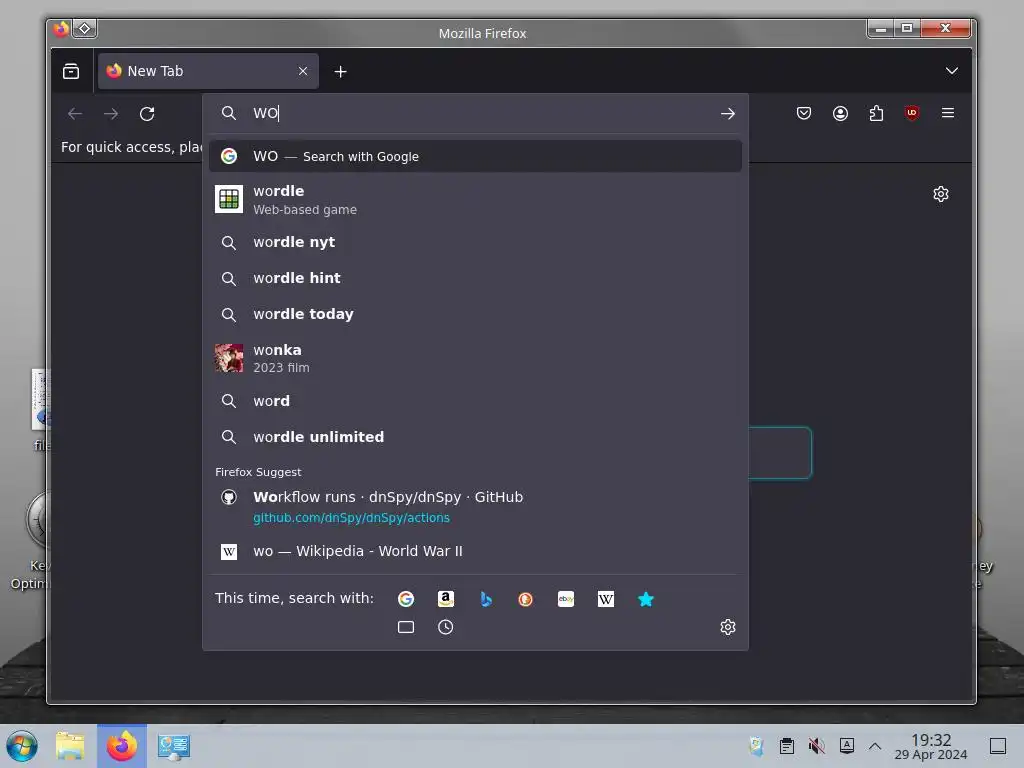Select the New Tab tab

pos(208,71)
